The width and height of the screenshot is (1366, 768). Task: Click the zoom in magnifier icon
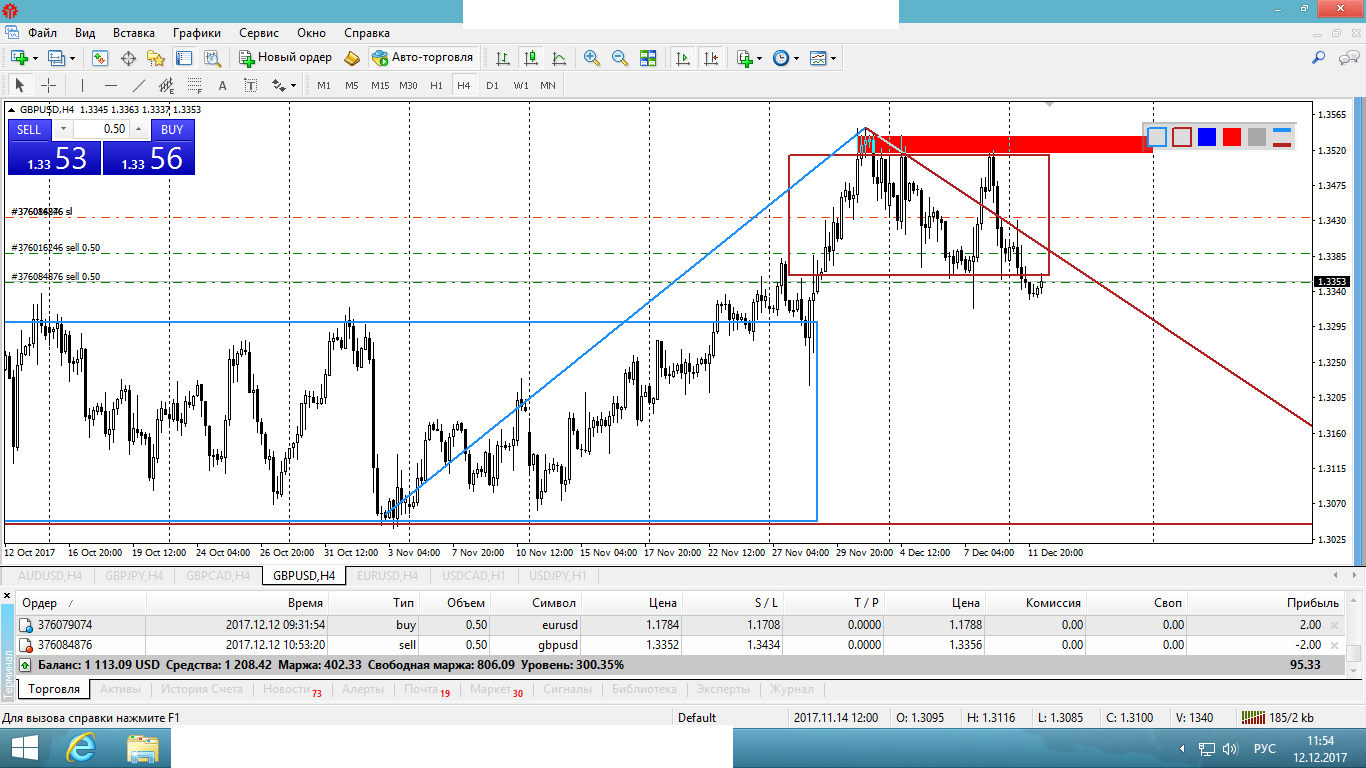point(592,58)
